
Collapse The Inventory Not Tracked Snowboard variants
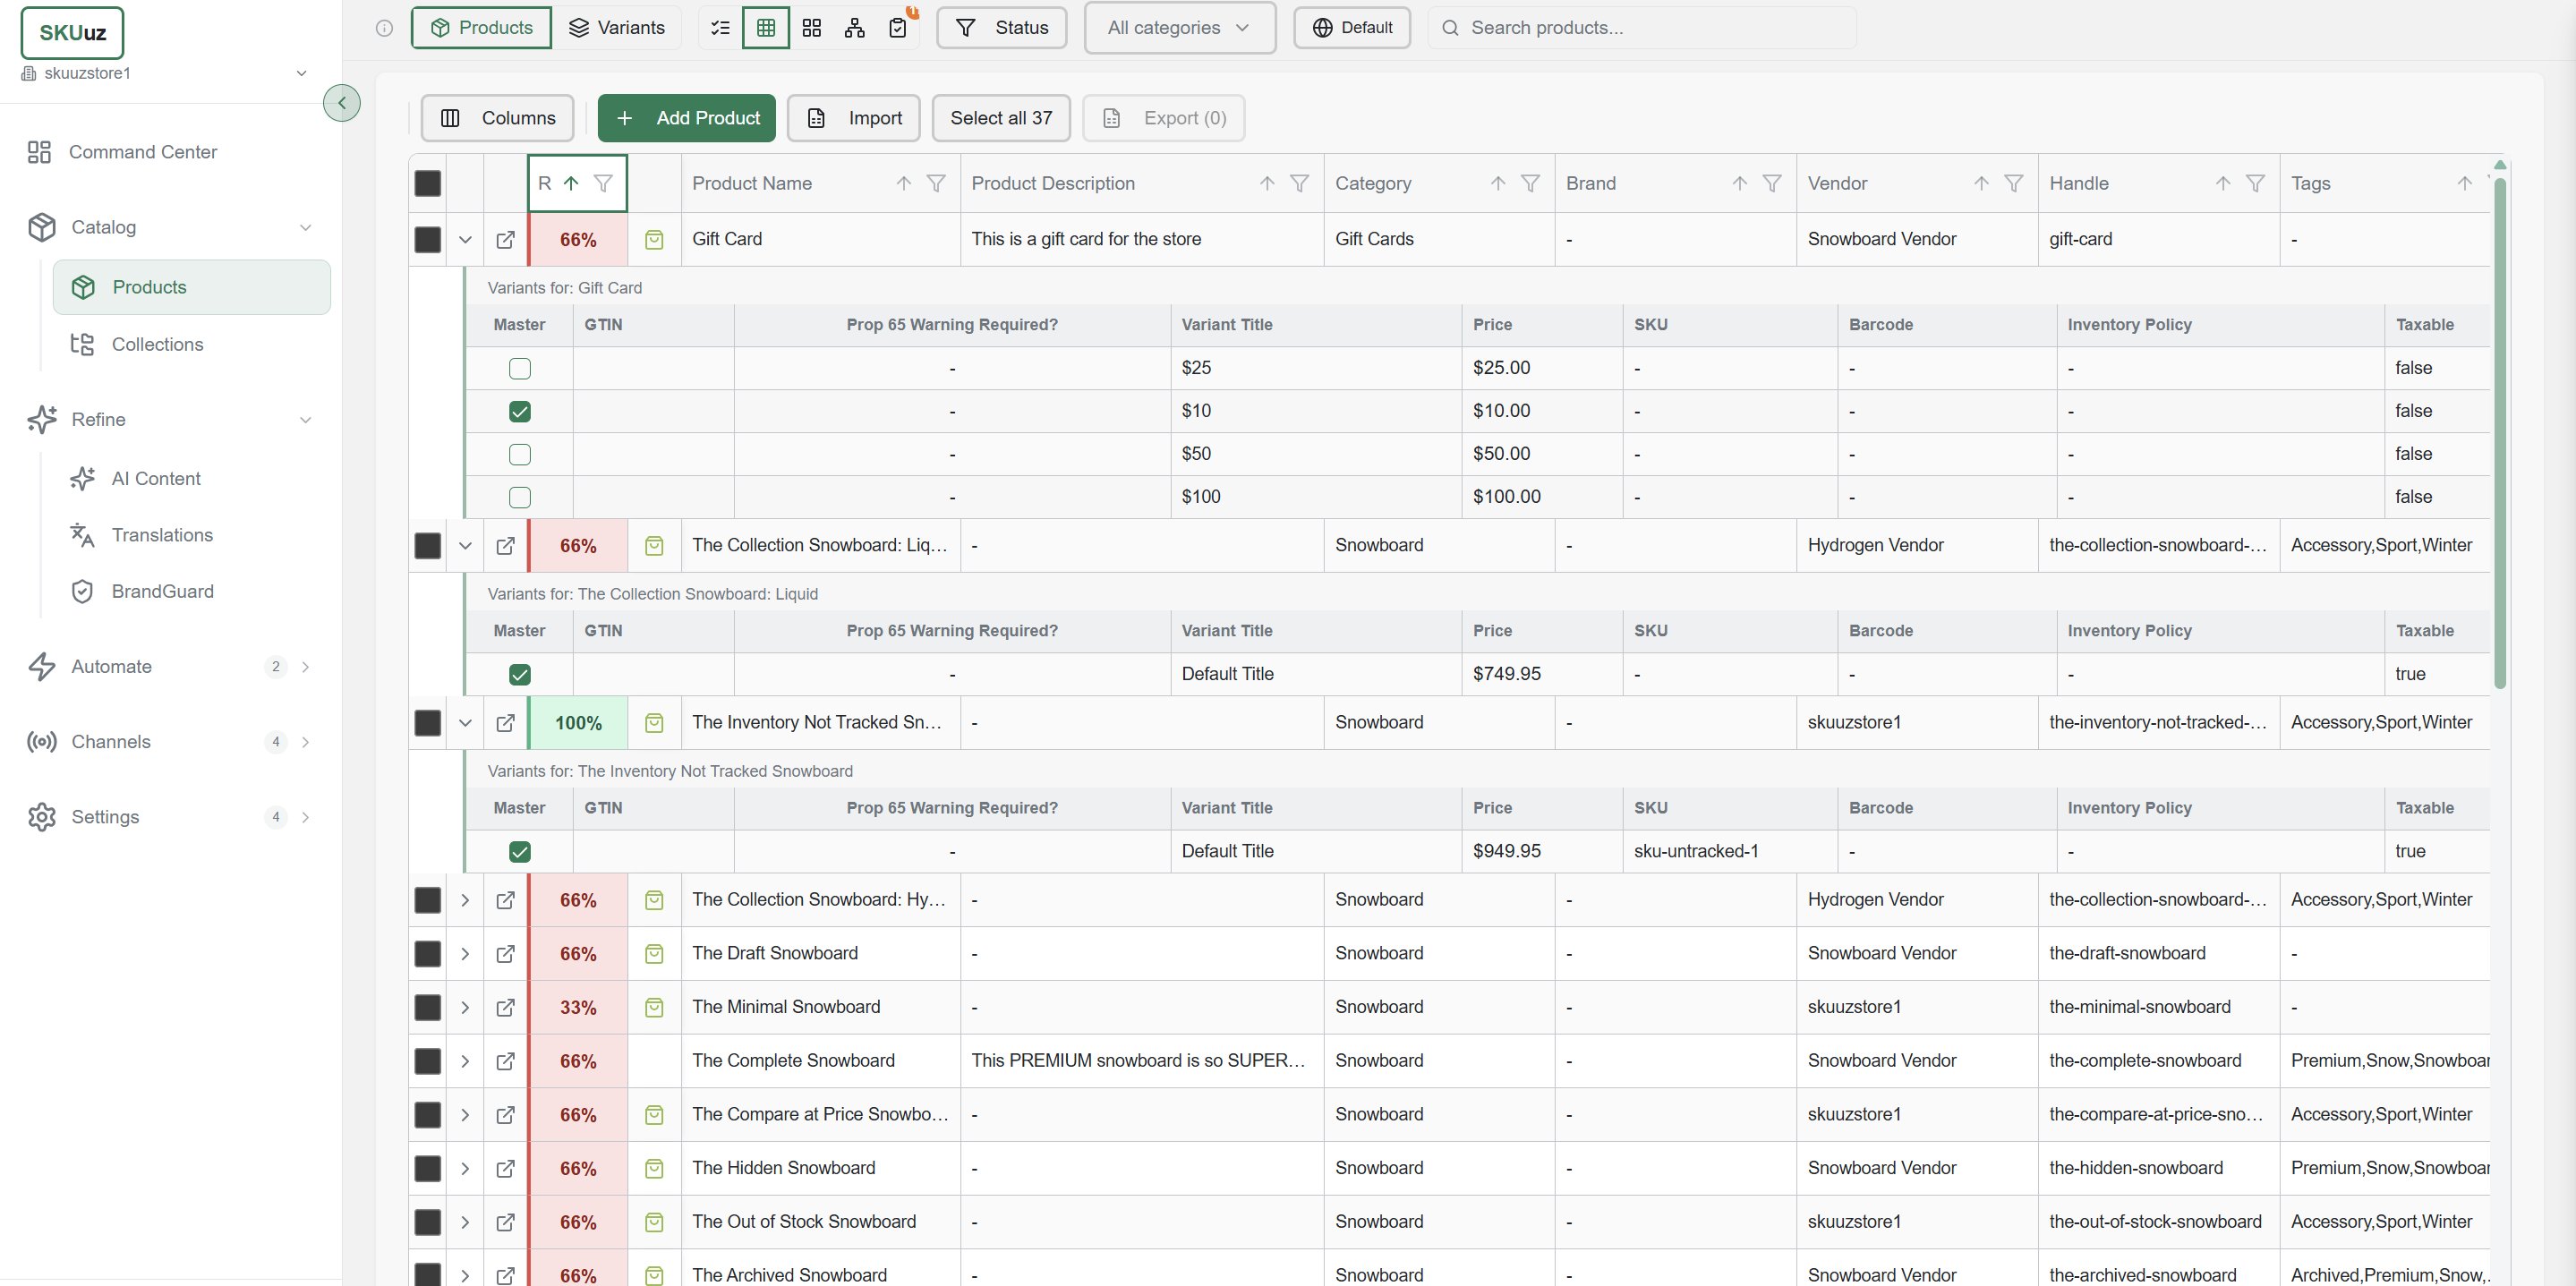click(465, 723)
